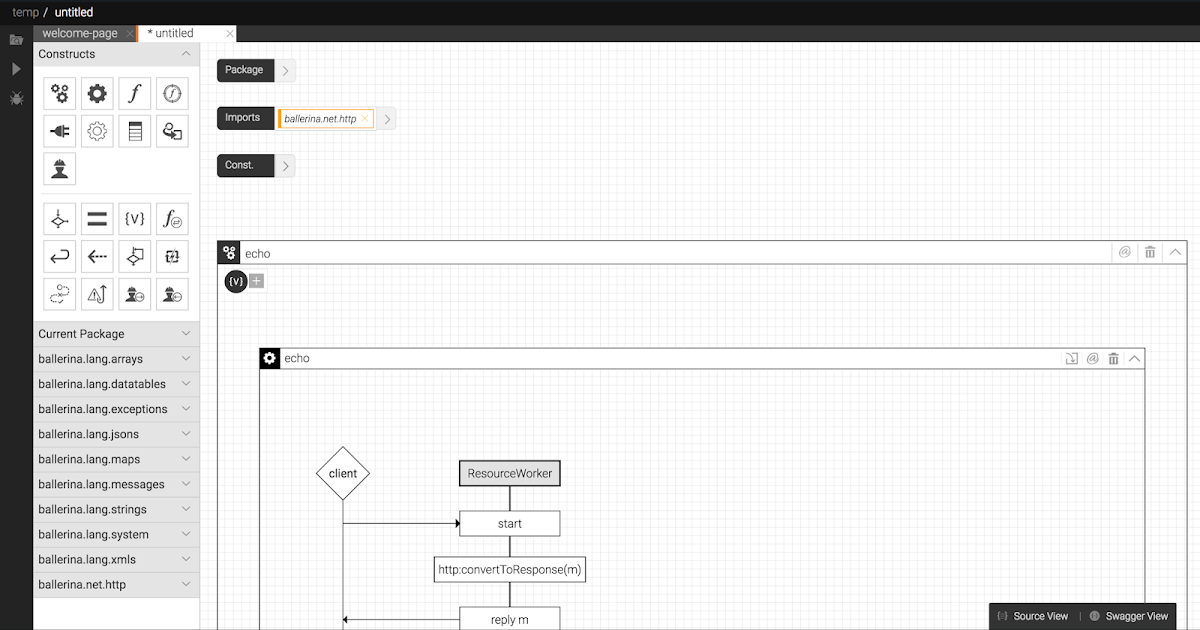The height and width of the screenshot is (630, 1200).
Task: Select the Variable definition {V} icon
Action: (134, 218)
